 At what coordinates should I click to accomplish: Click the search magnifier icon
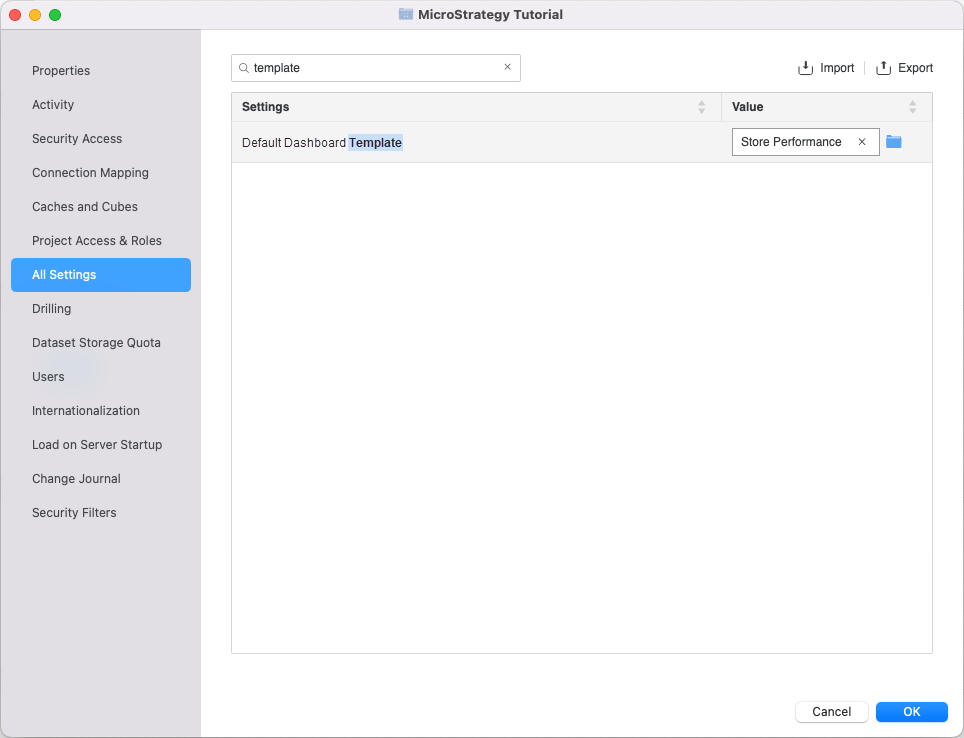click(x=243, y=68)
